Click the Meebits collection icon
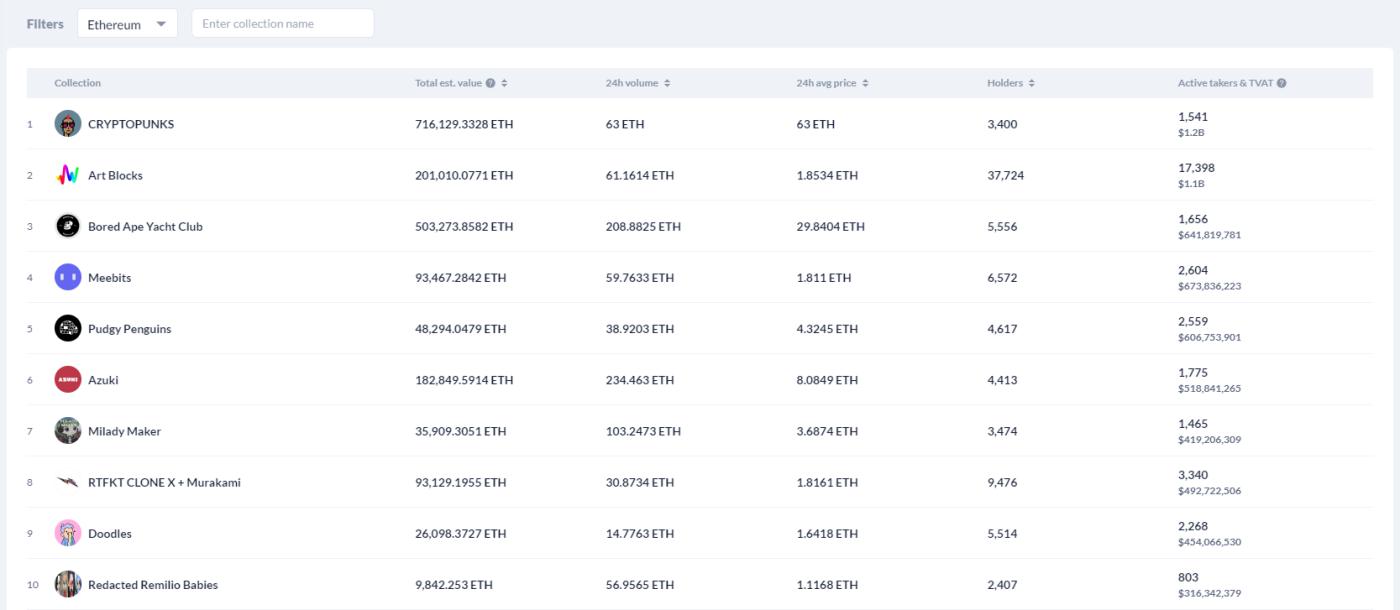 [x=68, y=277]
